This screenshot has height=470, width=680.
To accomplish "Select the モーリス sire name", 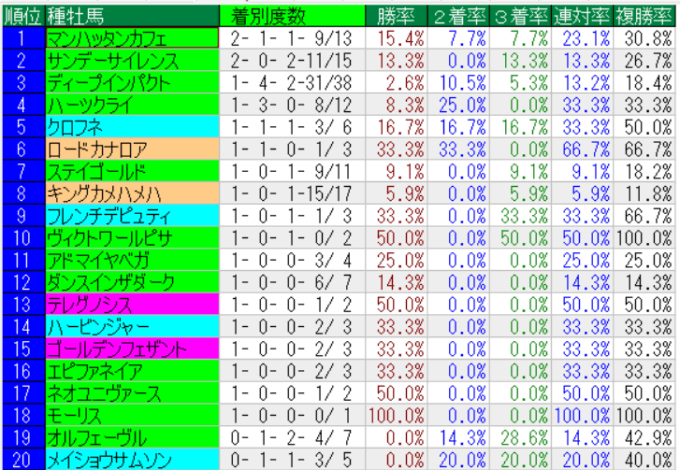I will (x=132, y=415).
